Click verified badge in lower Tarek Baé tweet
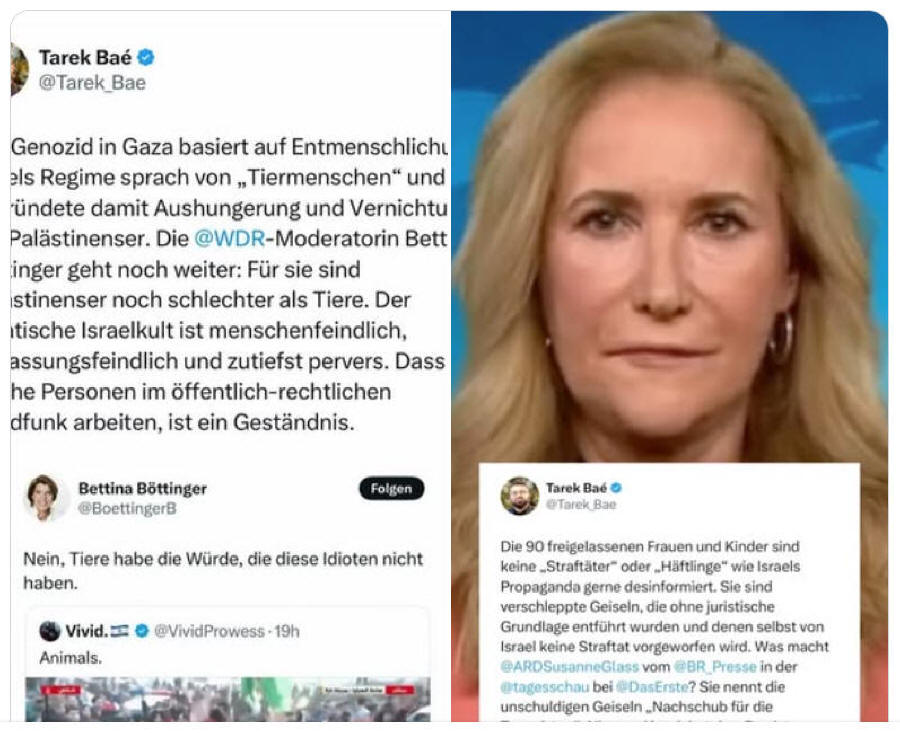The height and width of the screenshot is (733, 900). point(616,488)
